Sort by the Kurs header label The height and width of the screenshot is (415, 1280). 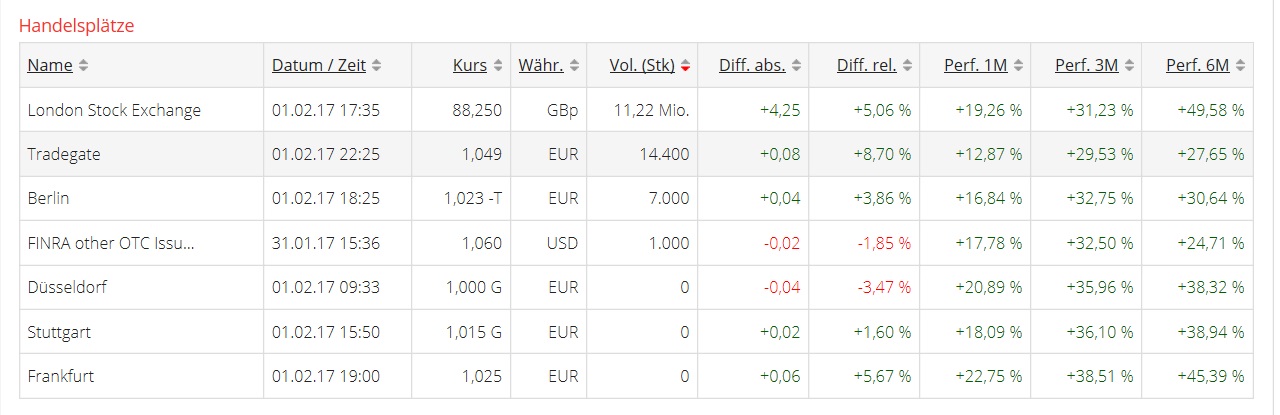pos(469,66)
